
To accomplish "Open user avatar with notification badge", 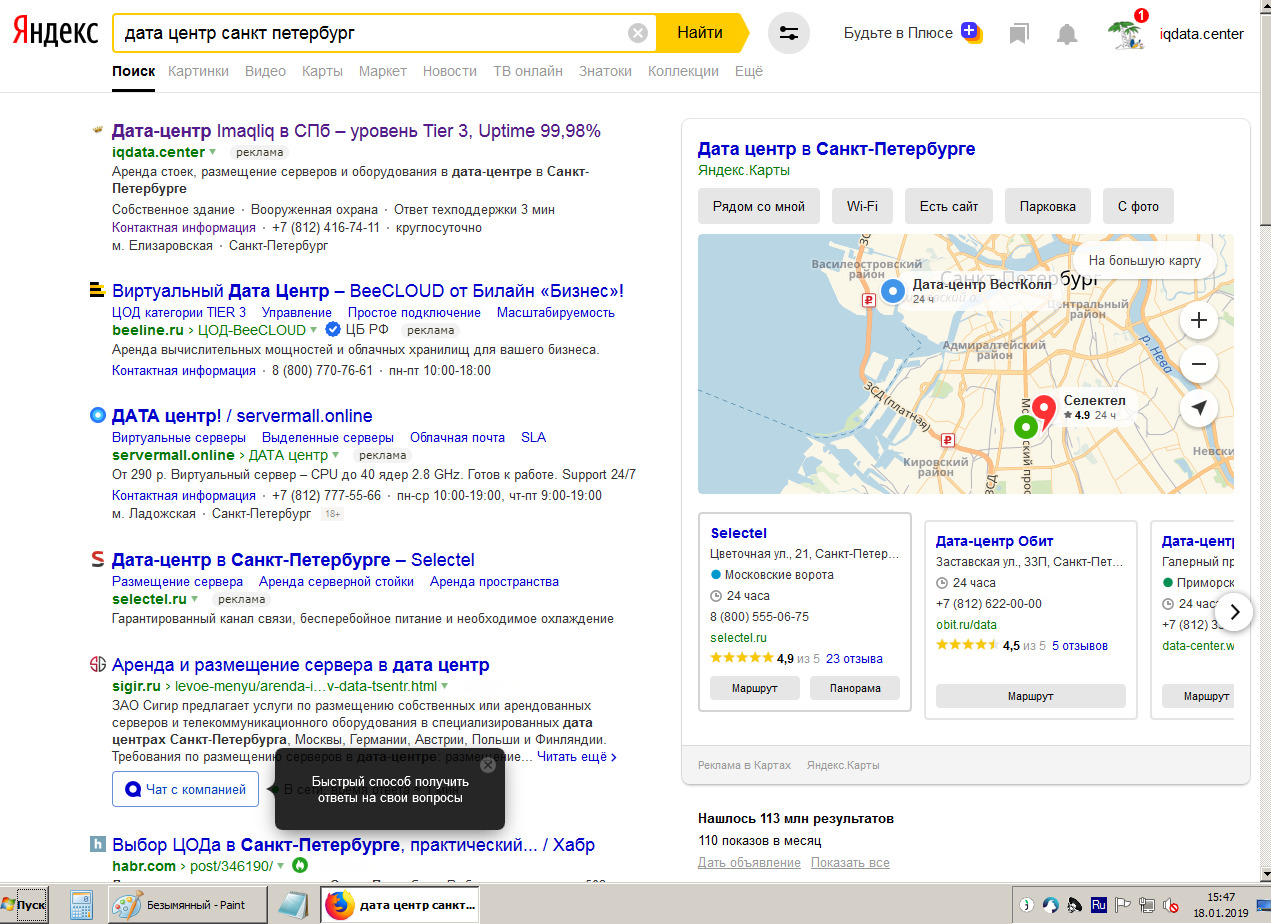I will (1127, 32).
